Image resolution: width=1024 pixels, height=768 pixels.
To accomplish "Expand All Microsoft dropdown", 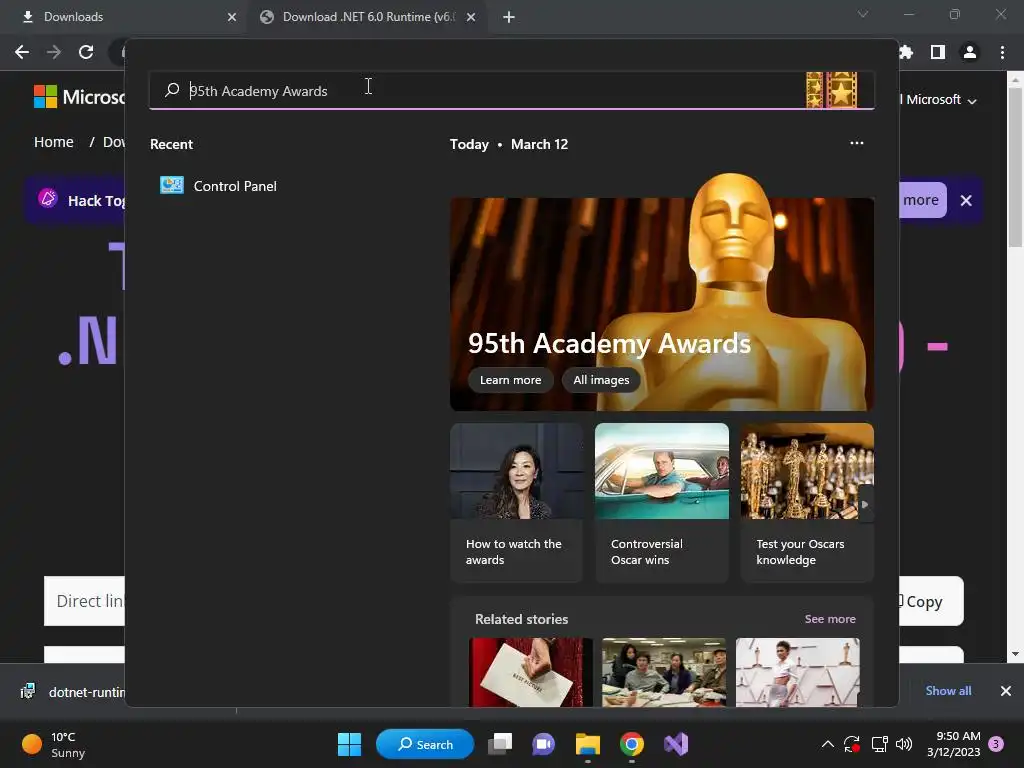I will coord(939,100).
